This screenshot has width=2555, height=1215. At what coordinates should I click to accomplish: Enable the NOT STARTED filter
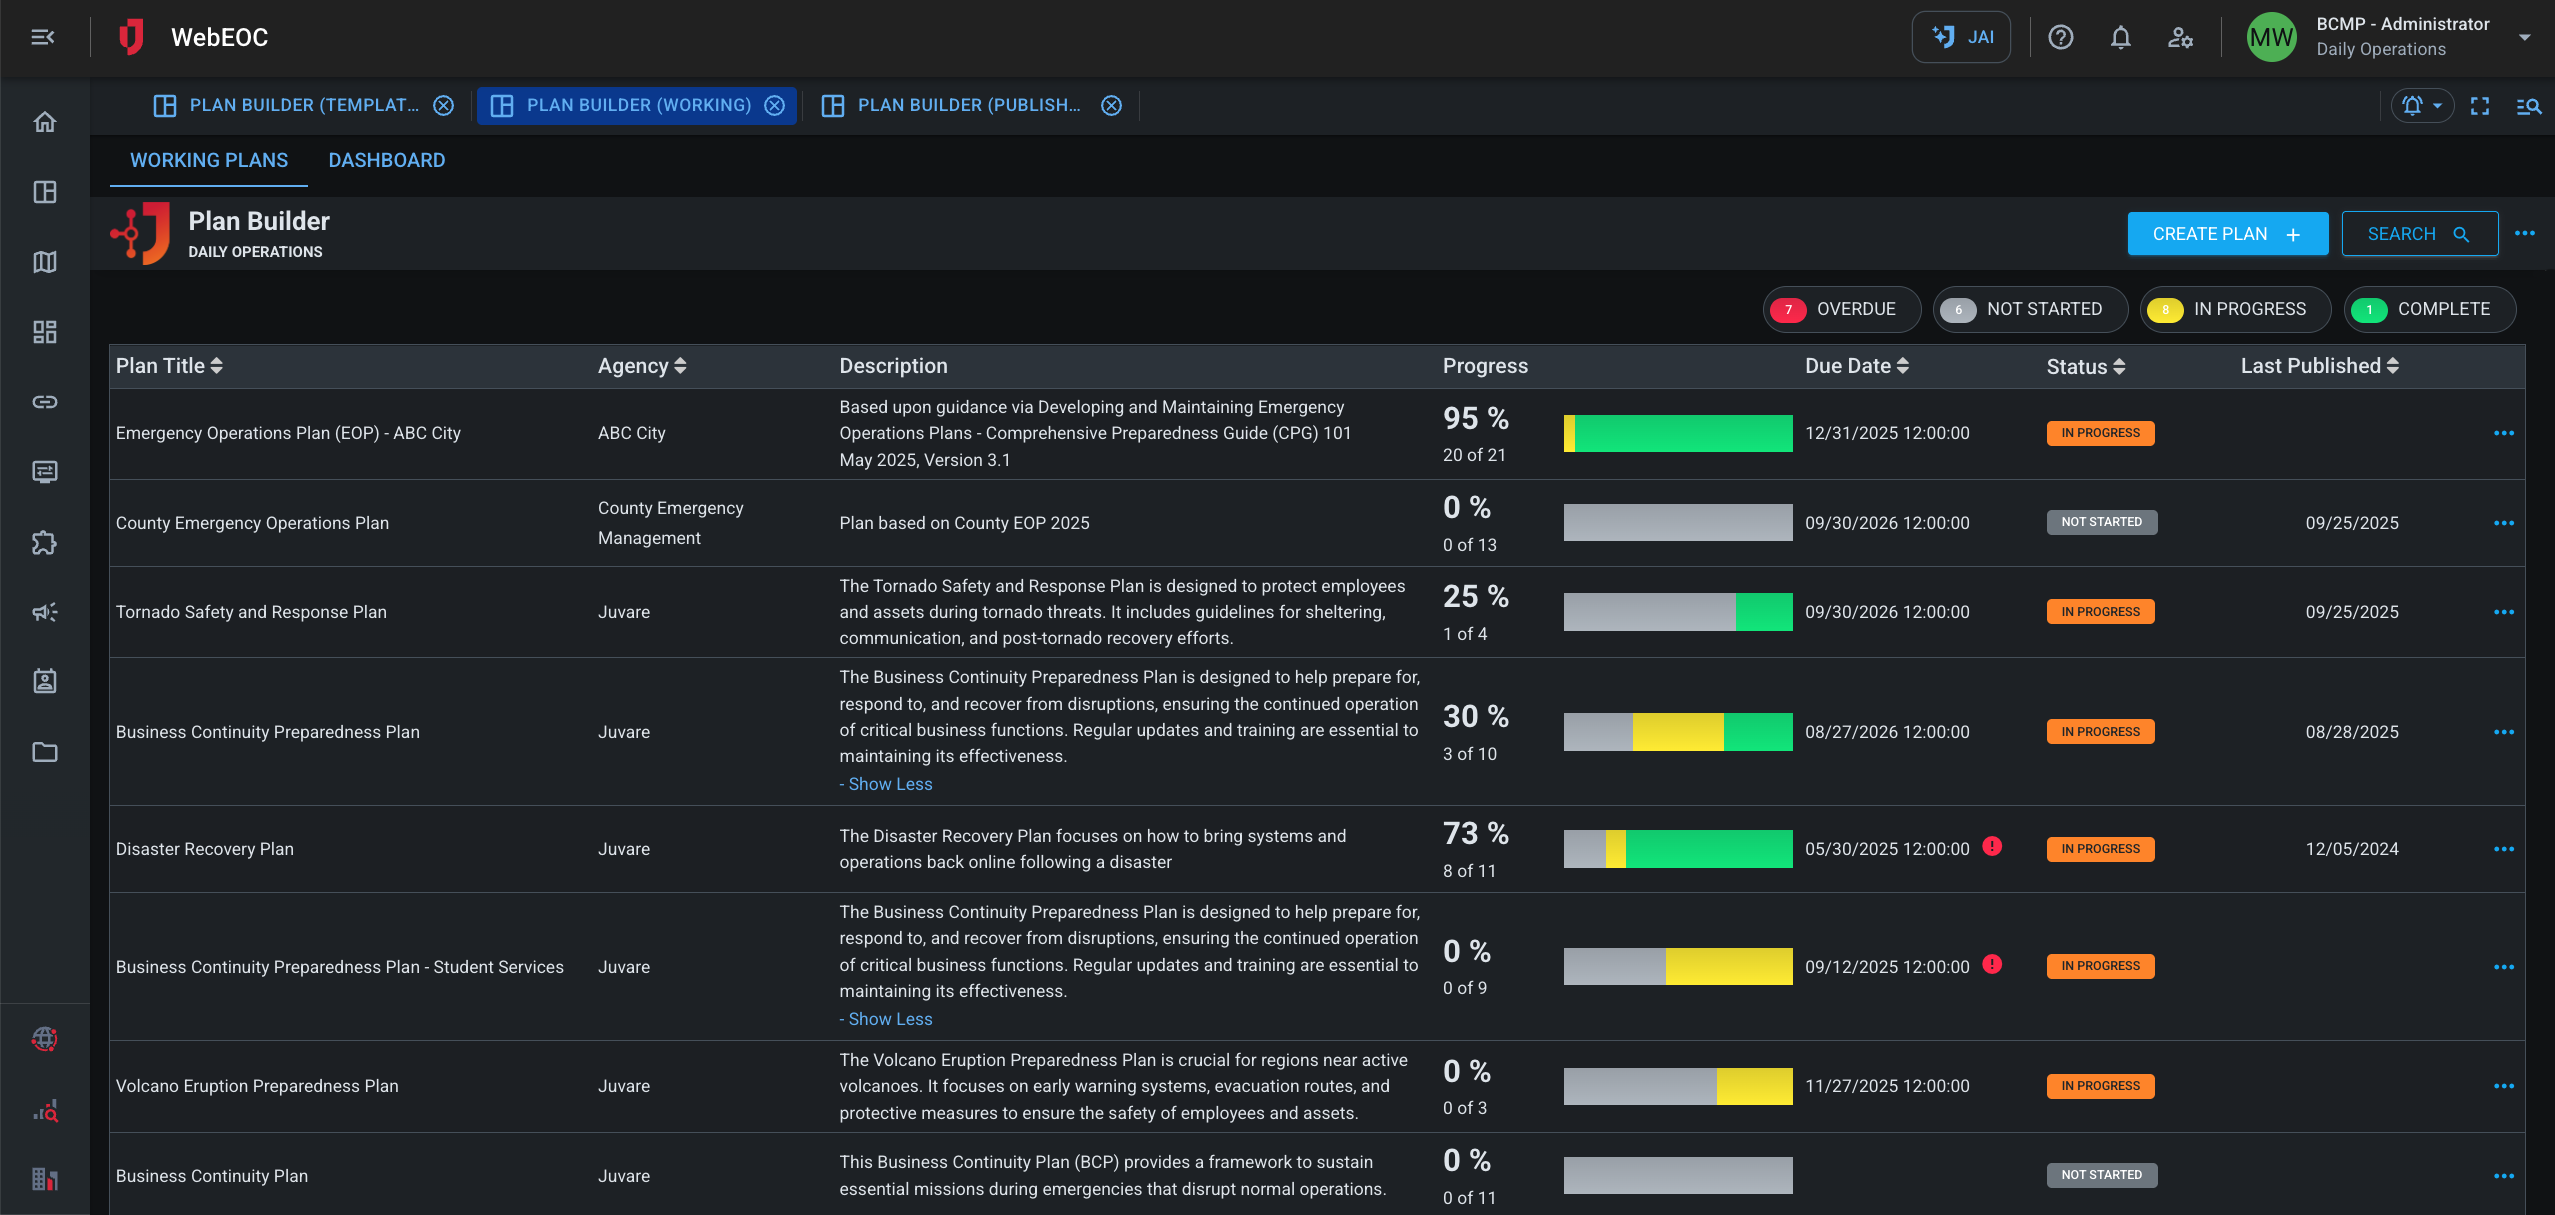pos(2030,309)
